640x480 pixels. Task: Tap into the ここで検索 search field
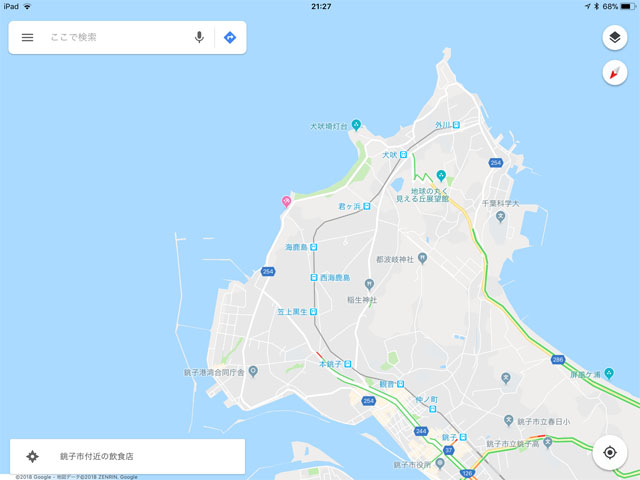pos(118,38)
